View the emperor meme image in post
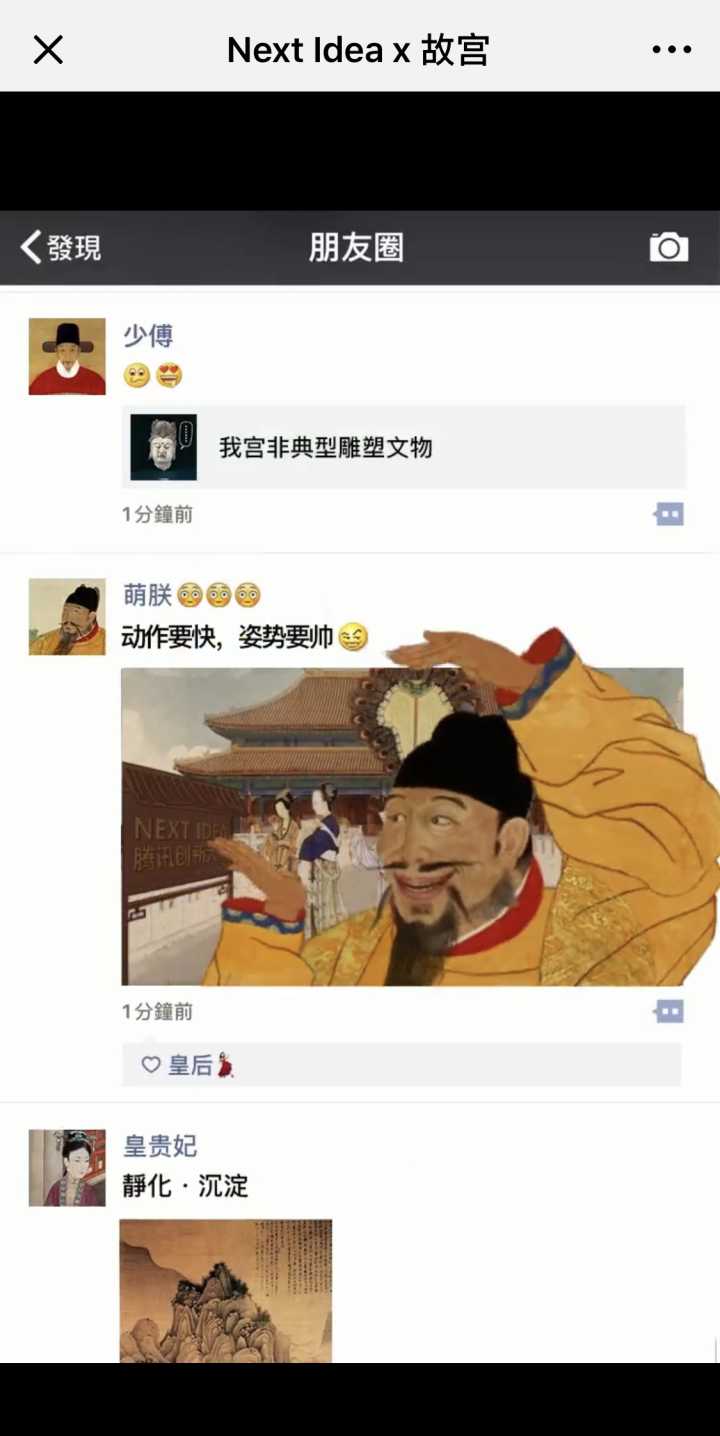This screenshot has width=720, height=1436. point(420,810)
